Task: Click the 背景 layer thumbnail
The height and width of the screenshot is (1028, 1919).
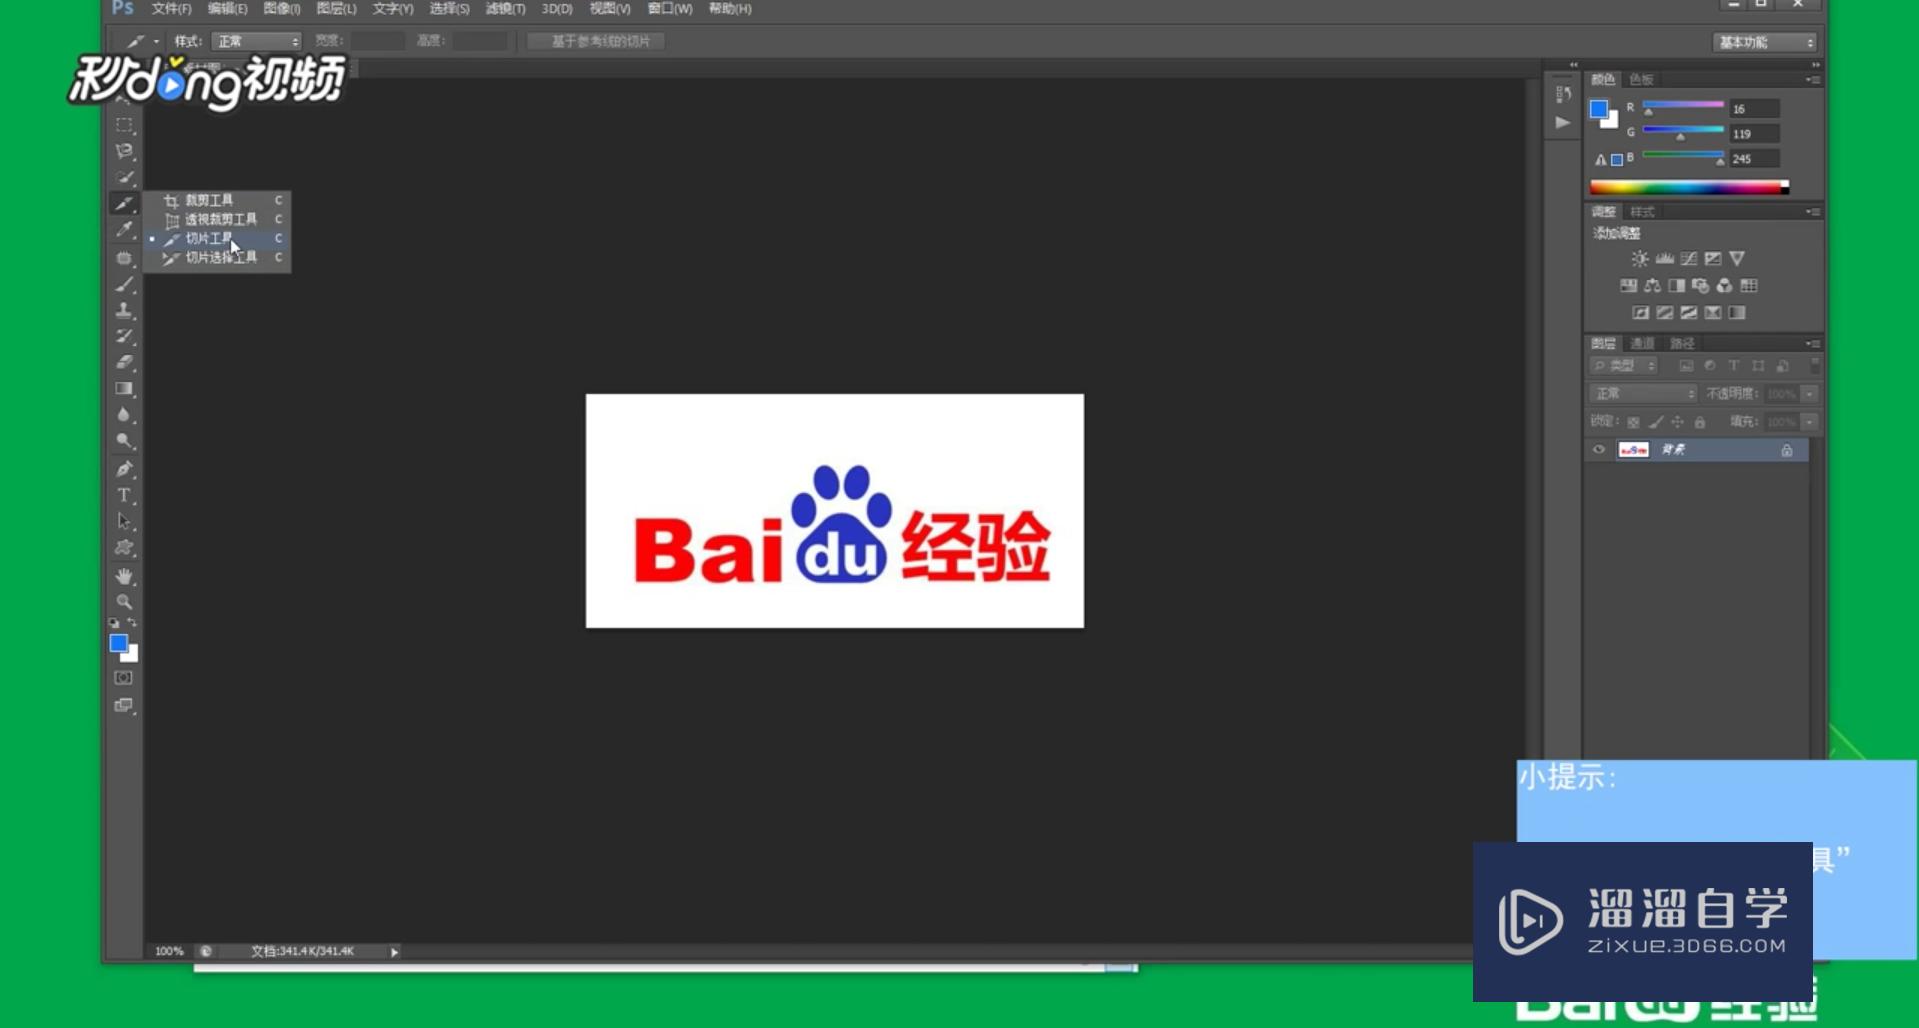Action: click(x=1634, y=450)
